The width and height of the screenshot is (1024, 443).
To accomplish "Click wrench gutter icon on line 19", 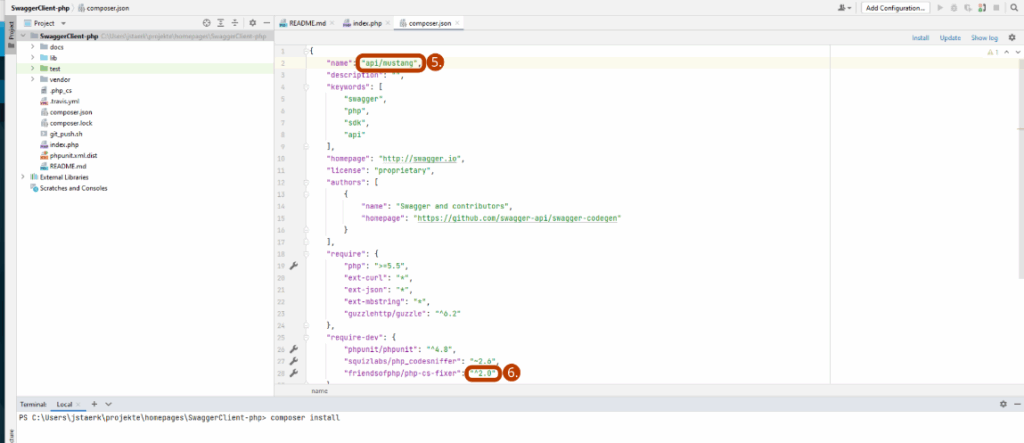I will point(293,266).
